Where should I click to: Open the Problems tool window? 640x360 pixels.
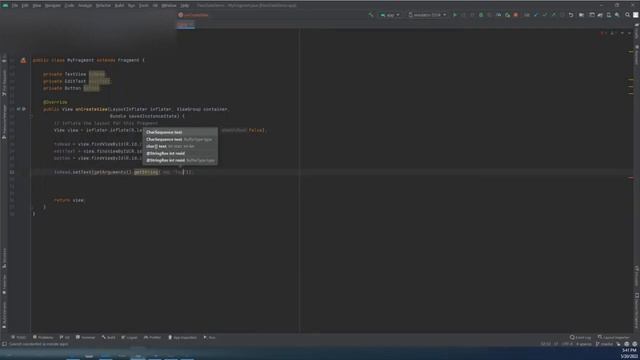point(43,338)
